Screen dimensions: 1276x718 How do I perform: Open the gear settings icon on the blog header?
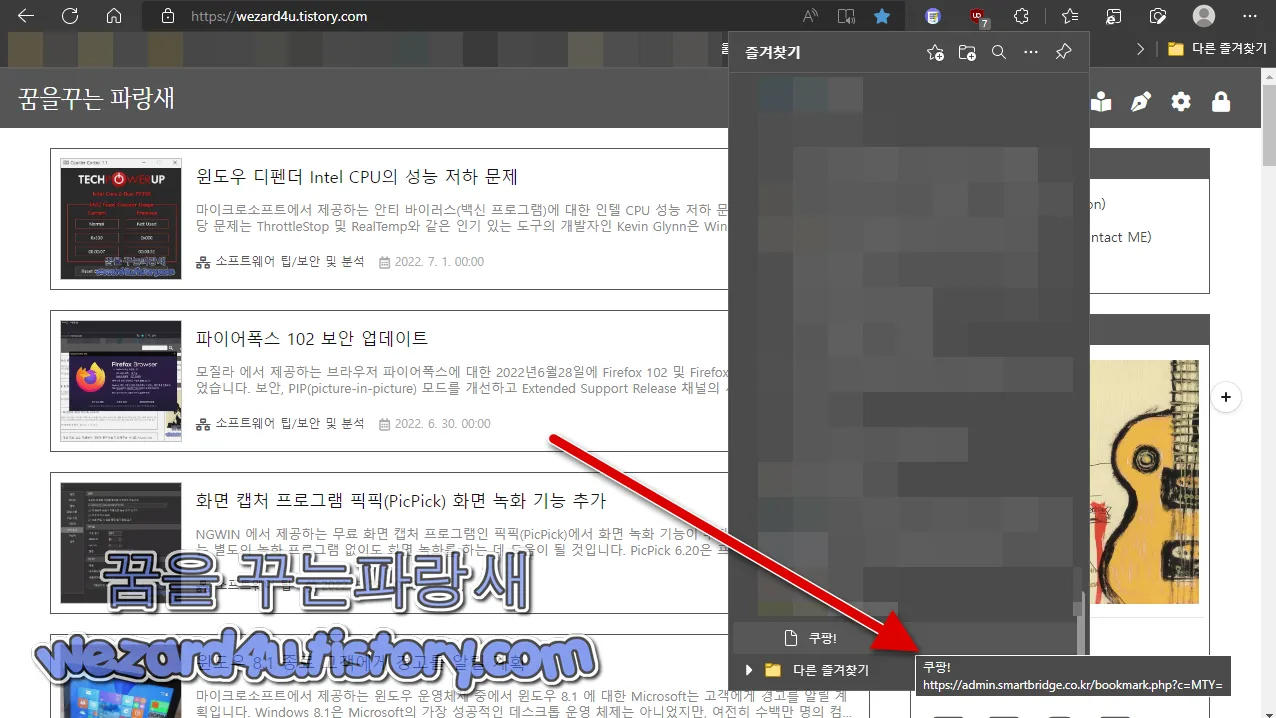tap(1181, 101)
